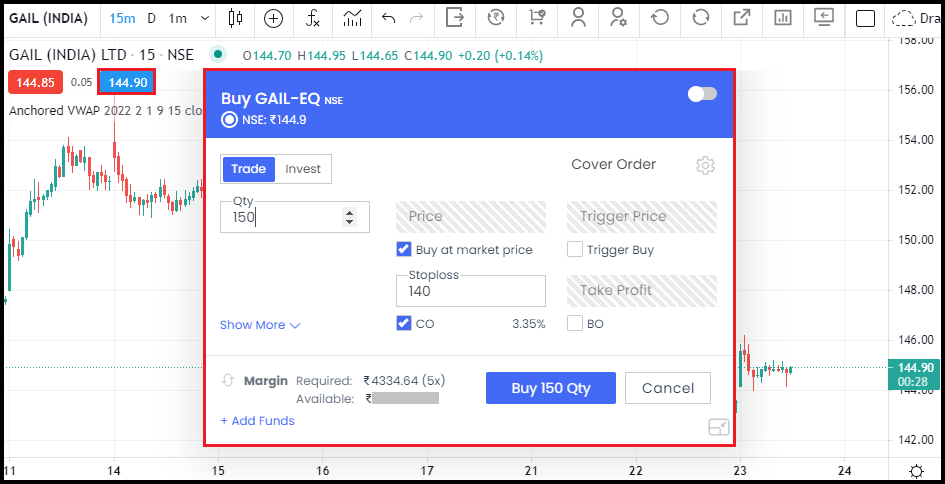Open the fx indicators menu
The height and width of the screenshot is (484, 945).
click(x=312, y=19)
